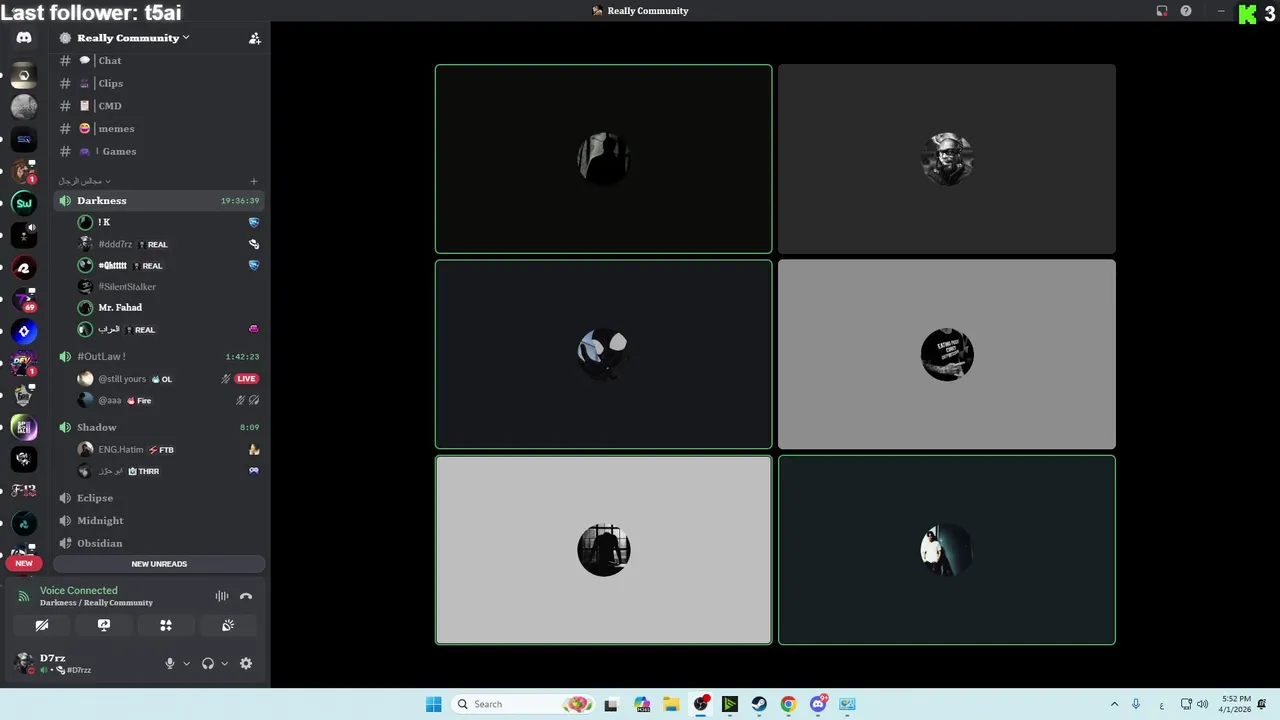This screenshot has height=720, width=1280.
Task: Open taskbar clock 5:52 PM
Action: click(1236, 704)
